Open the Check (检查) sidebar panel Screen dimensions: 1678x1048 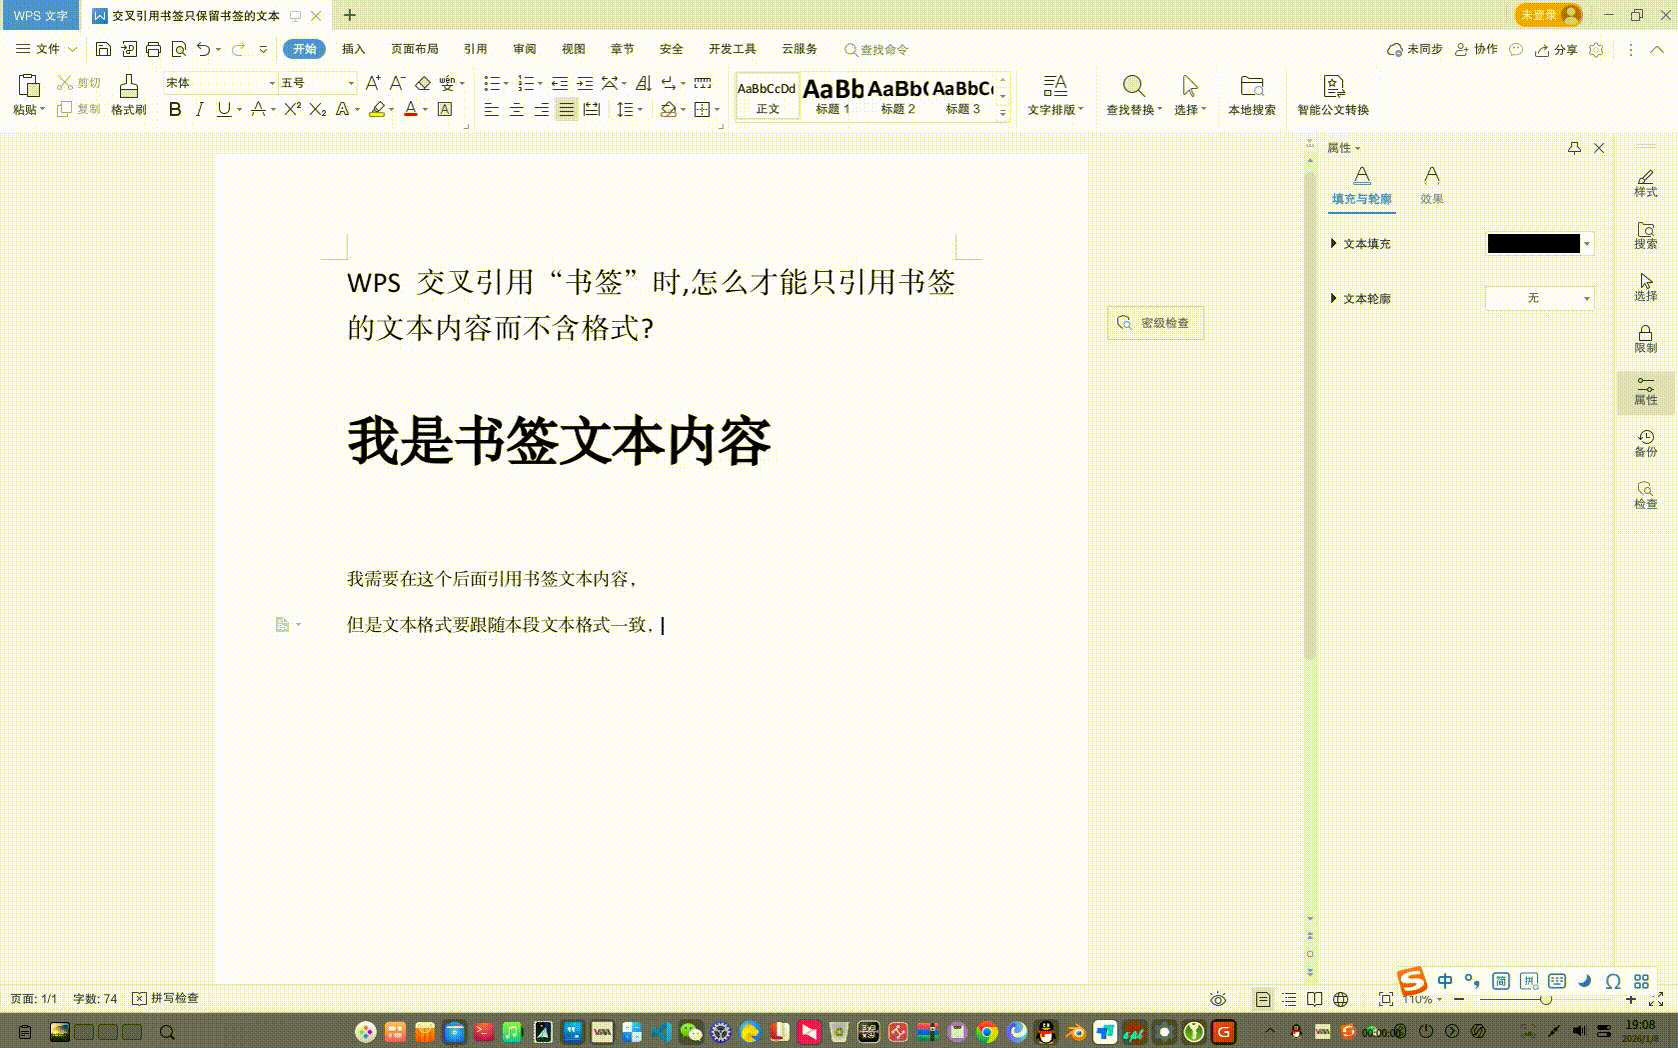pos(1646,495)
